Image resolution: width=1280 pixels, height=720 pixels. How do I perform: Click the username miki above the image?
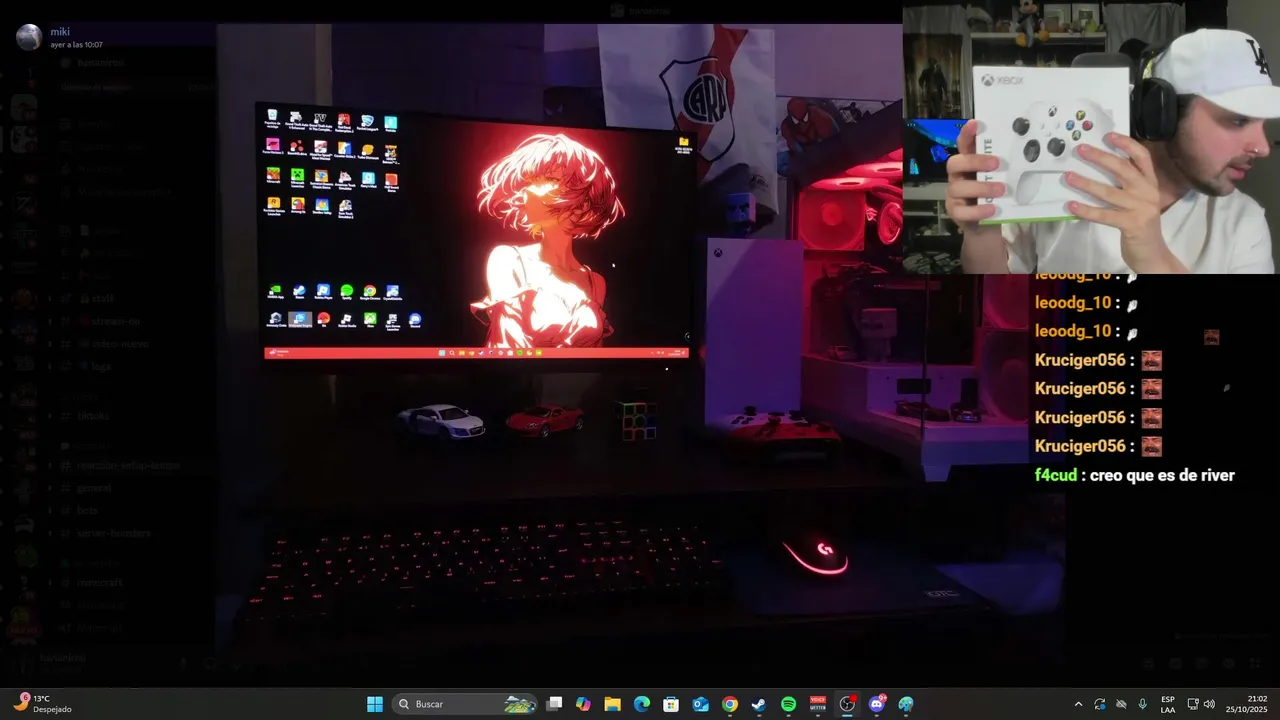pos(60,32)
